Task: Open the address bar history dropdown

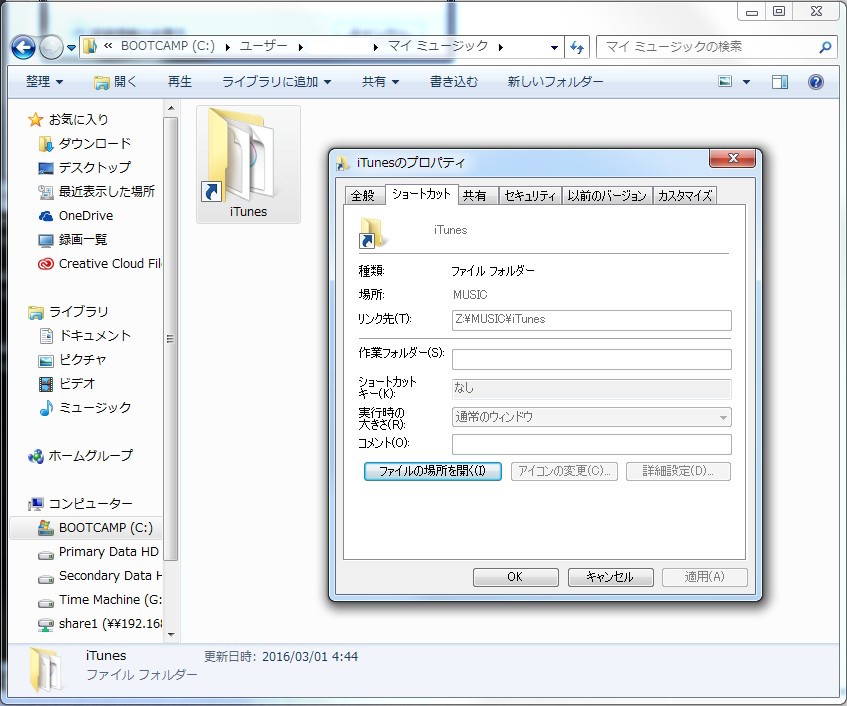Action: coord(554,48)
